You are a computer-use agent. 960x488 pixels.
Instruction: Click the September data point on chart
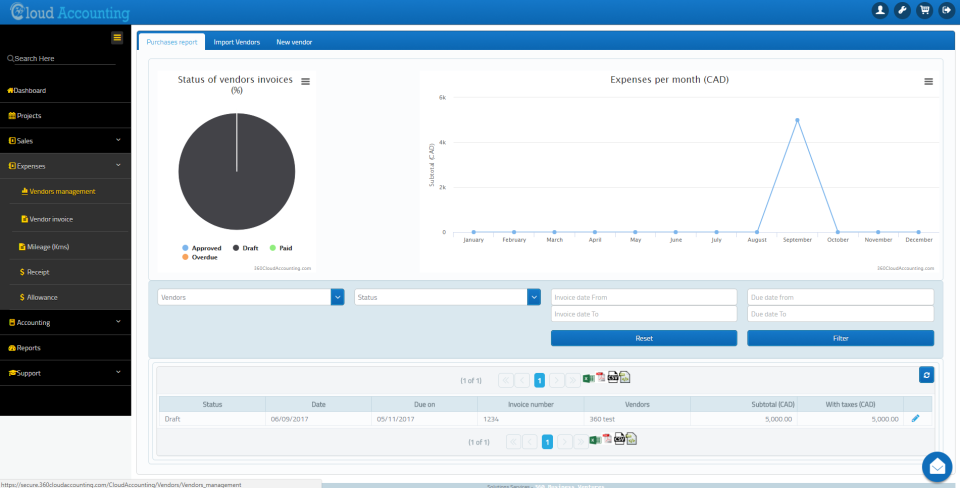(x=797, y=120)
